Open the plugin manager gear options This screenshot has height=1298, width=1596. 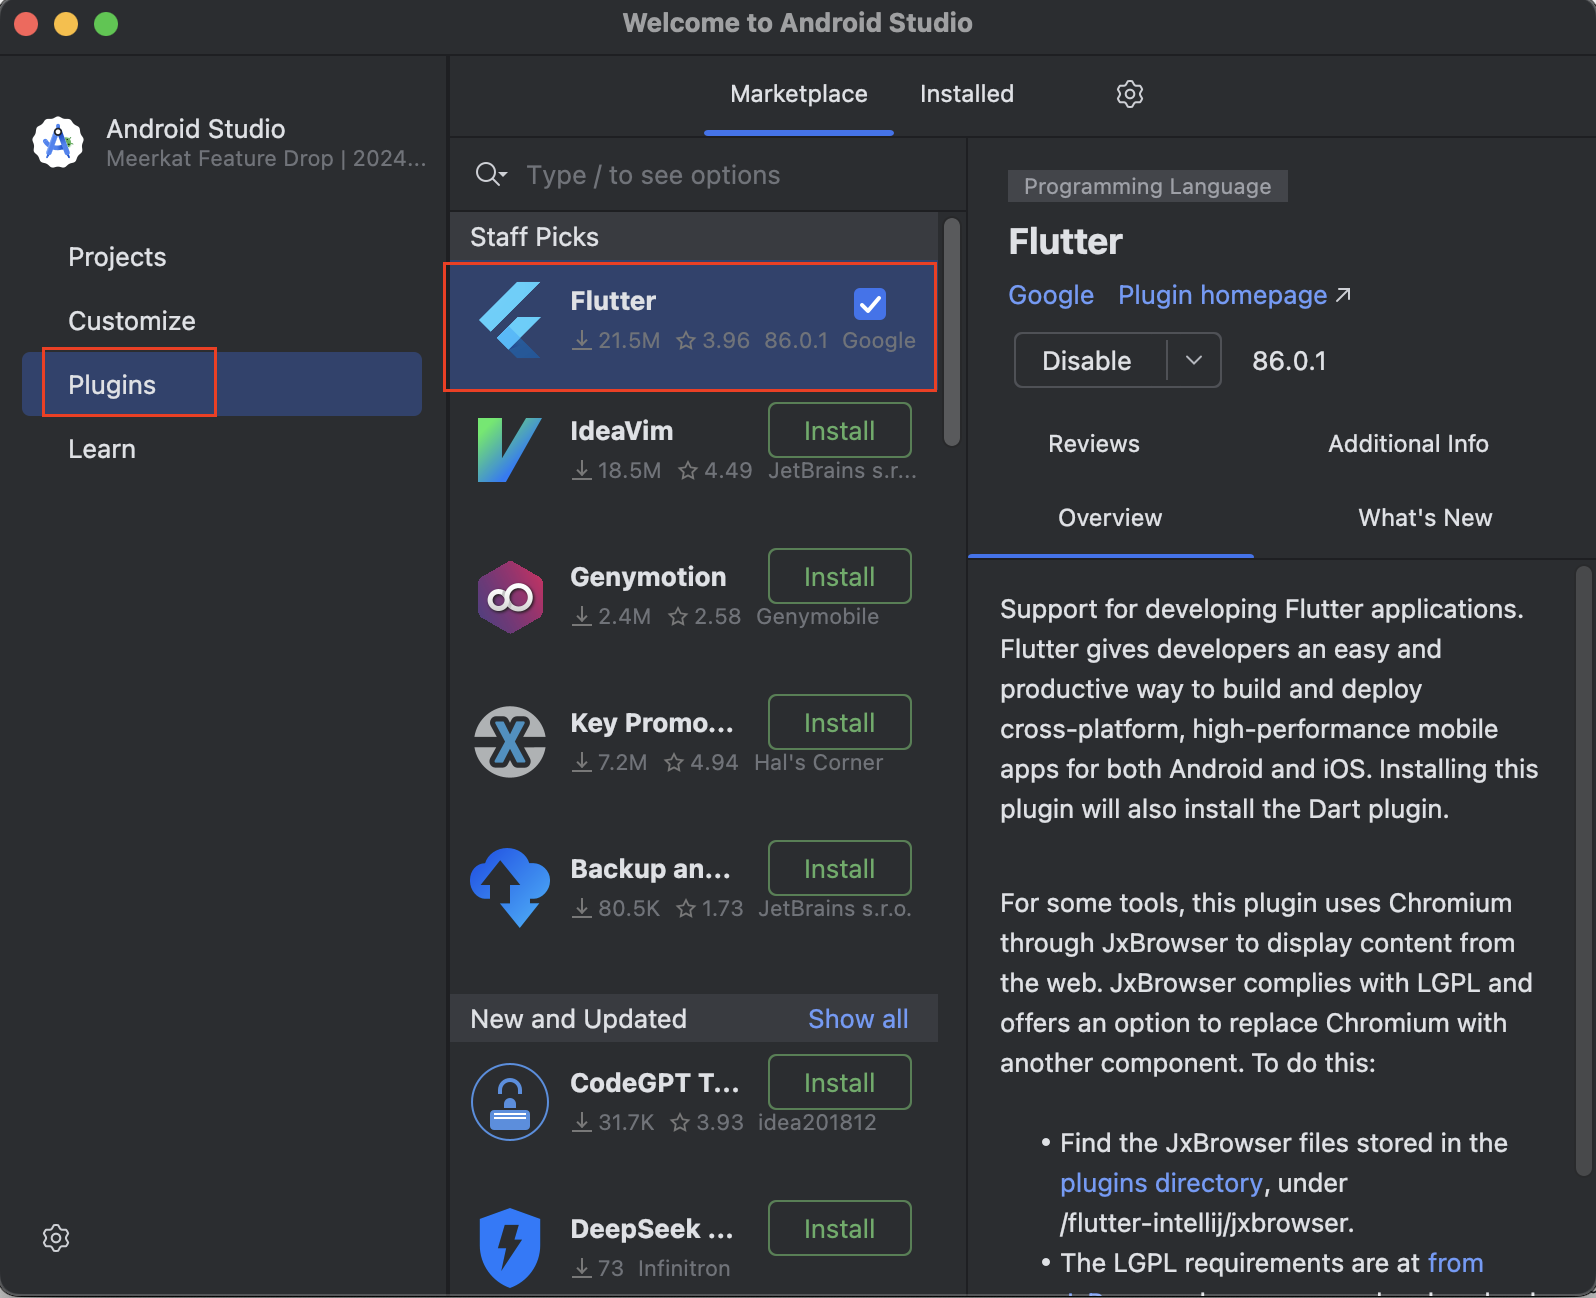[x=1130, y=94]
